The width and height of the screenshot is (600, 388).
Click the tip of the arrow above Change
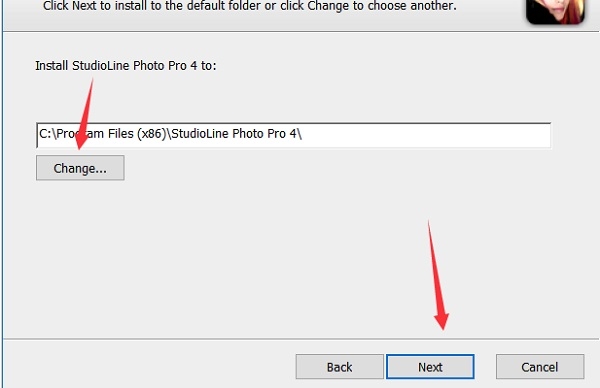(x=79, y=148)
